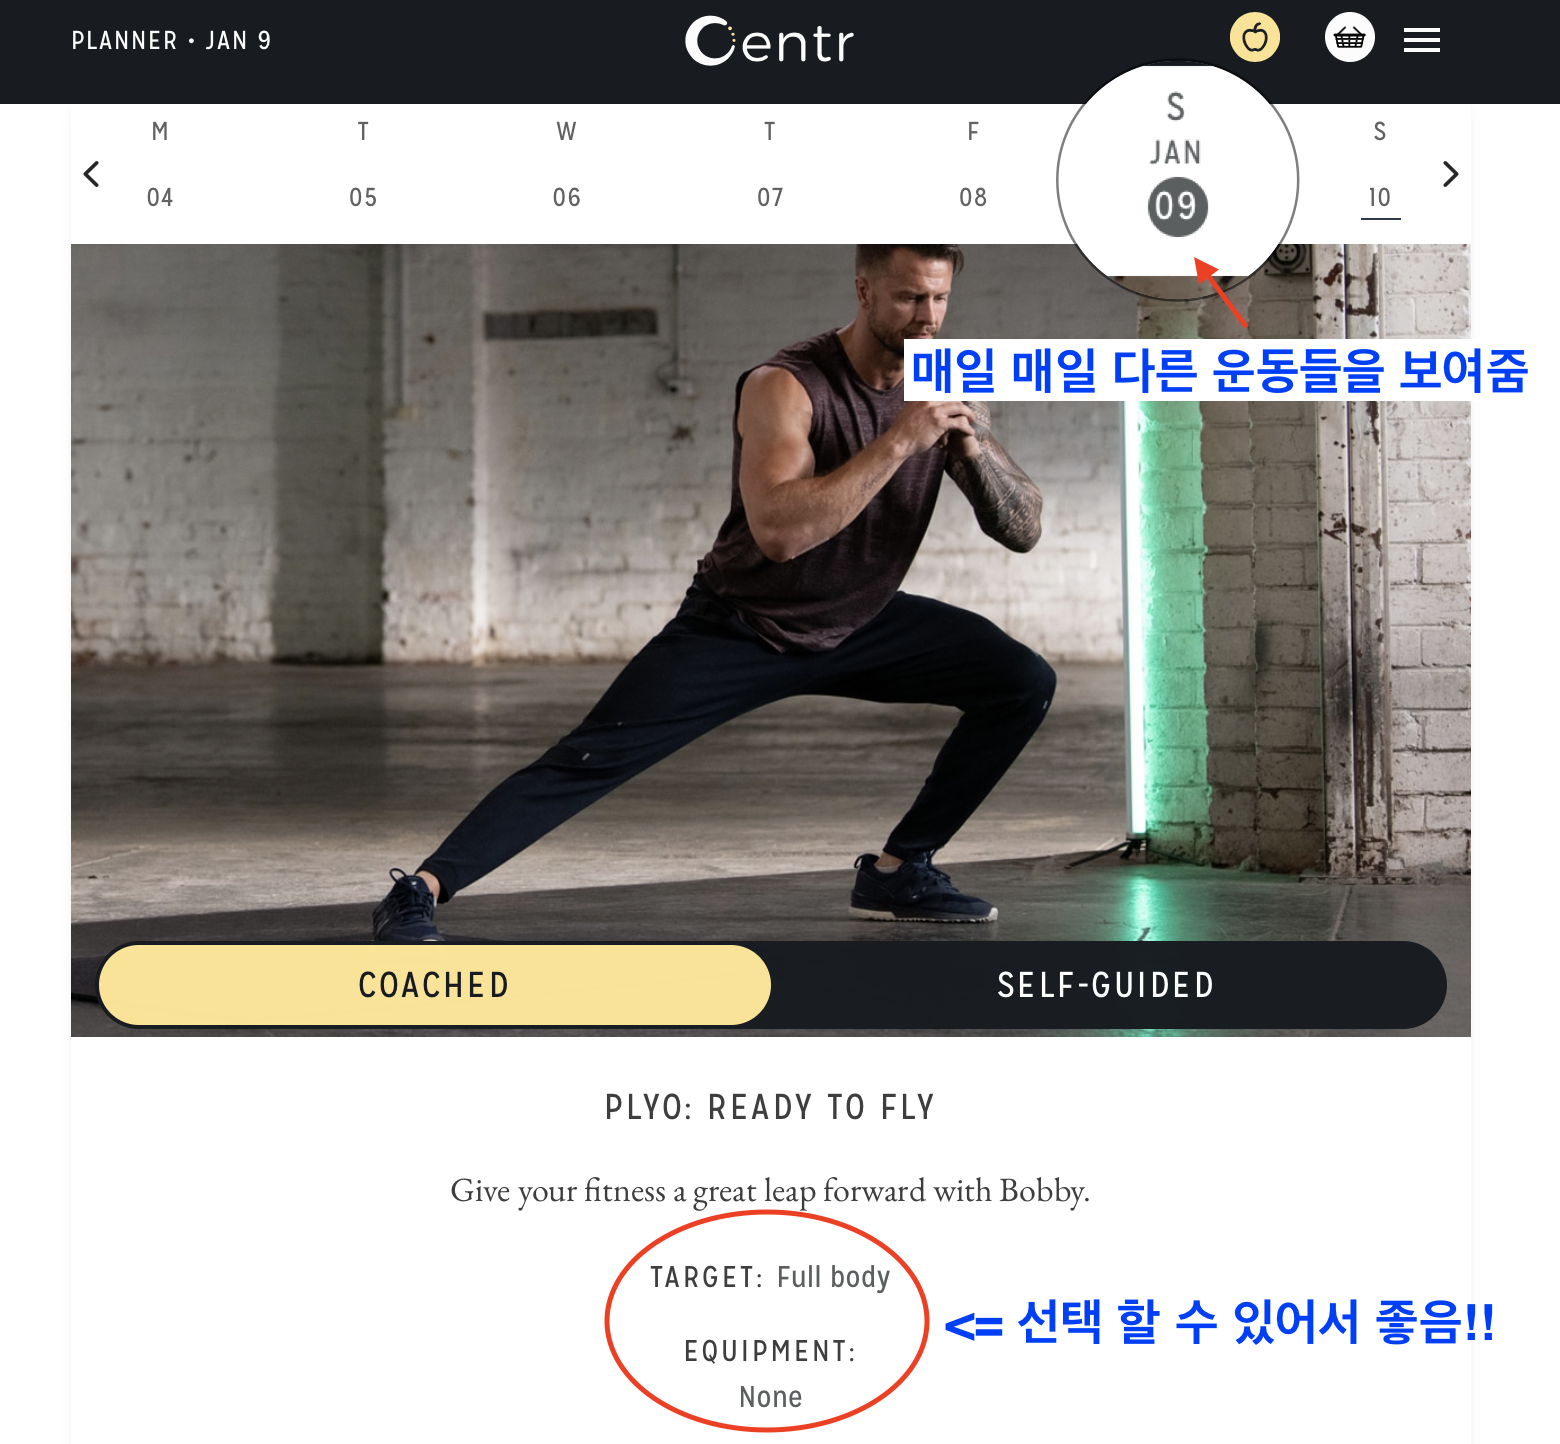Select Monday 04 in the planner

(x=160, y=165)
